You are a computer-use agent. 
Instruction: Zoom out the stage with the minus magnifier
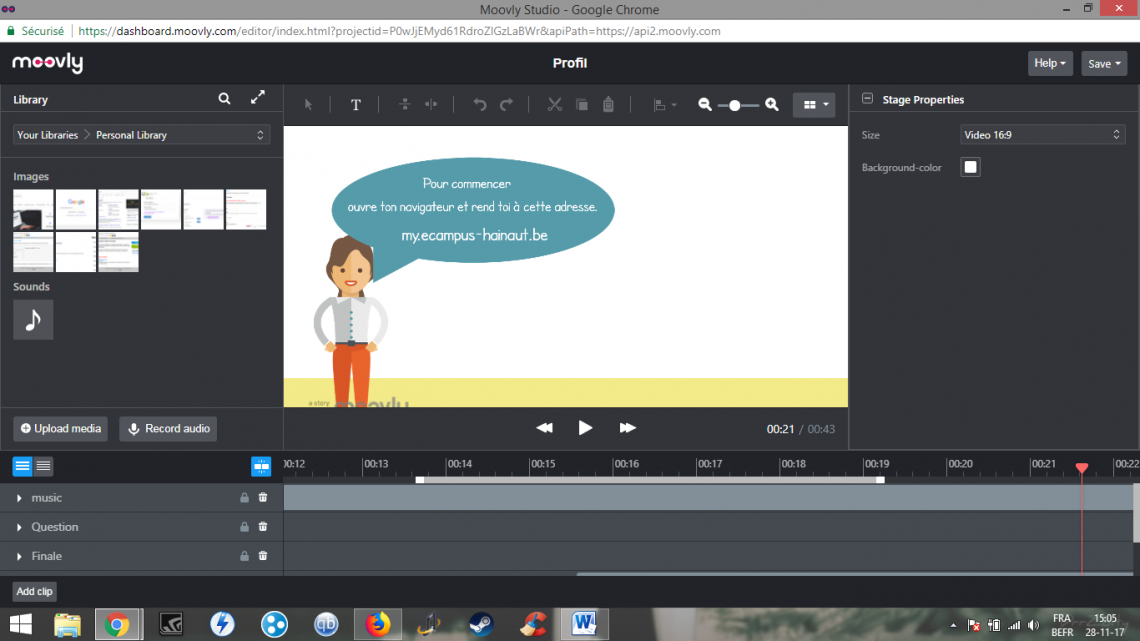(705, 105)
